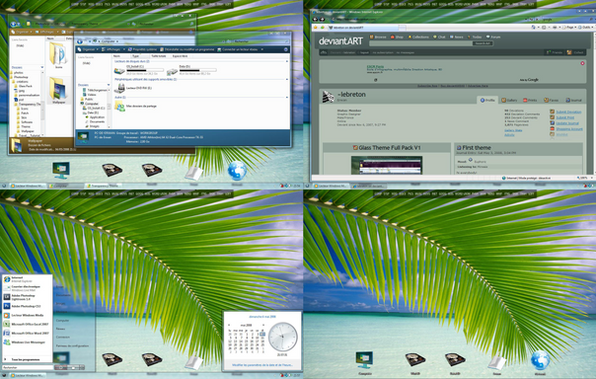Click the Update Journal link
Screen dimensions: 596x379
tap(567, 123)
